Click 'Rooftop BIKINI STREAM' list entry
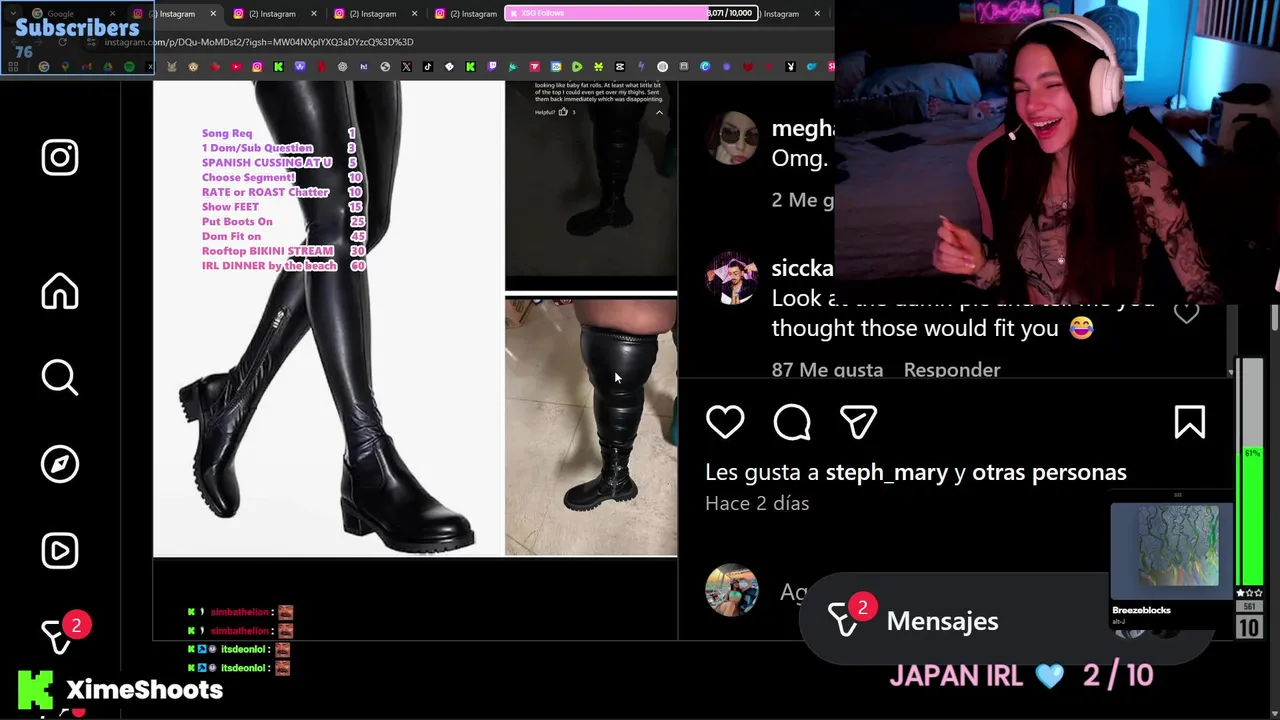 (x=268, y=251)
